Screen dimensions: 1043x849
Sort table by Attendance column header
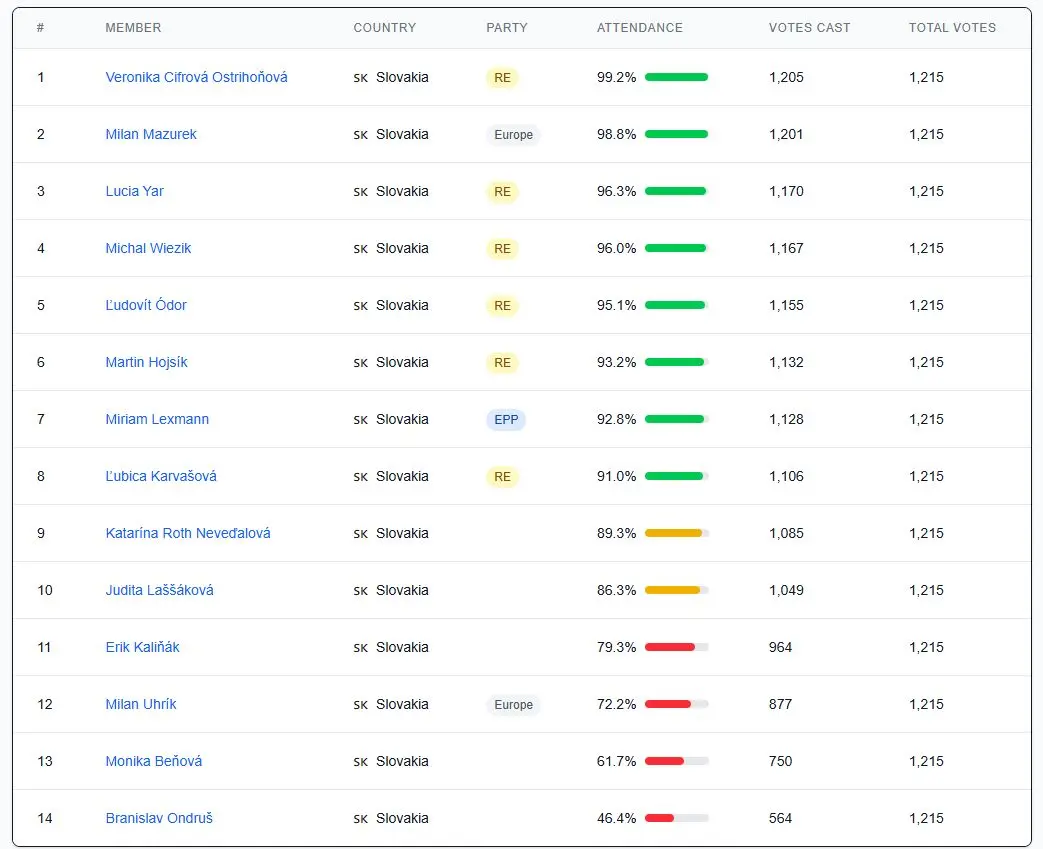pyautogui.click(x=639, y=28)
